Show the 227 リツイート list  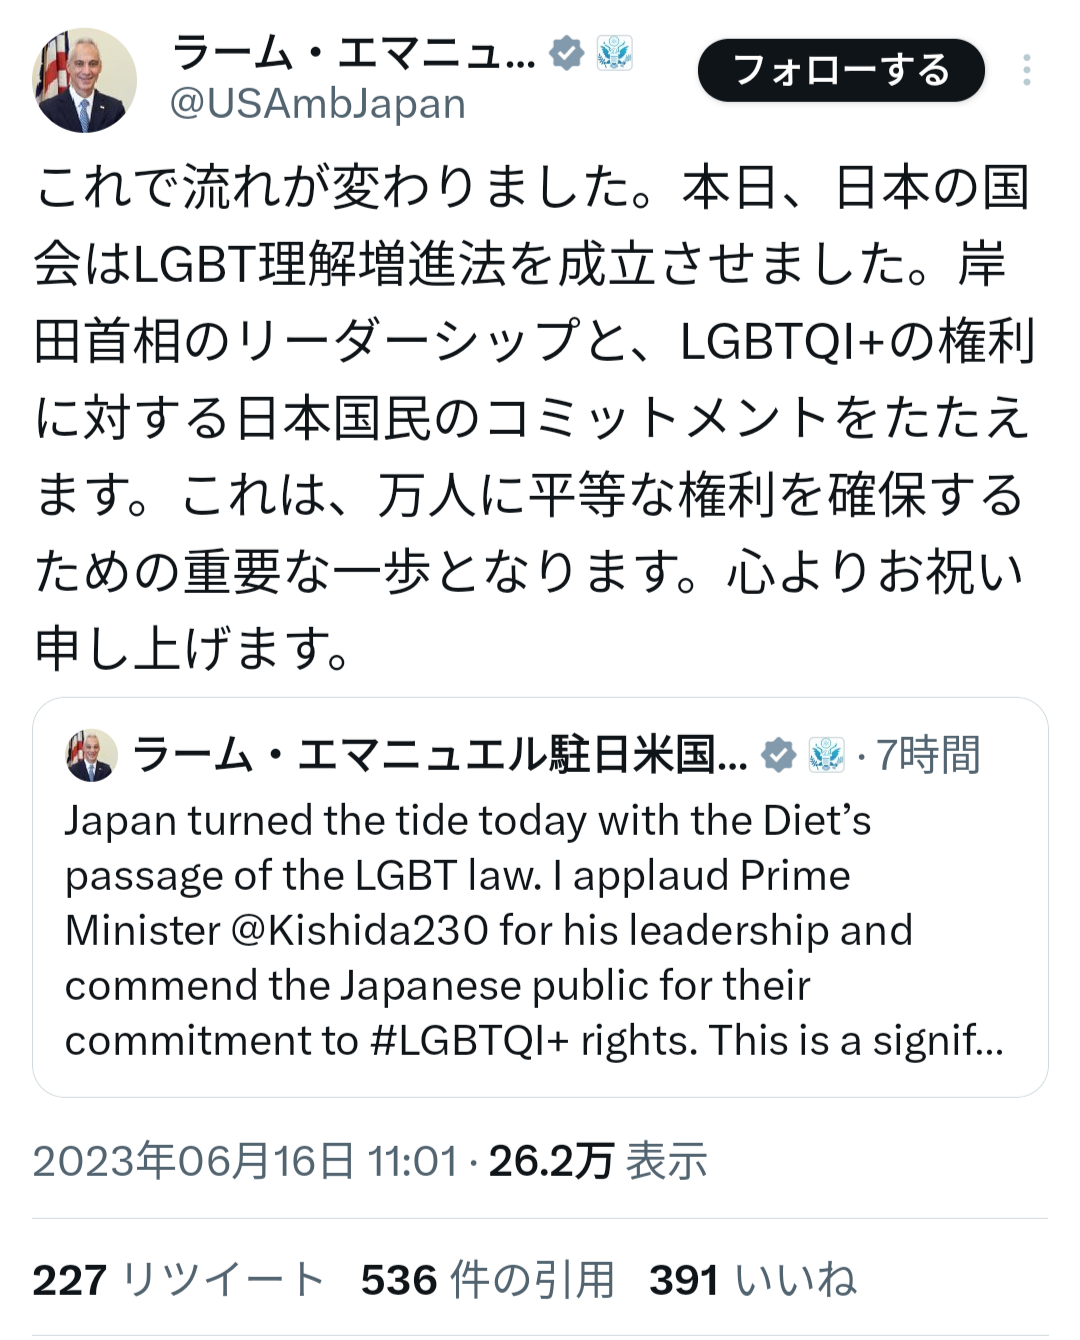(178, 1280)
